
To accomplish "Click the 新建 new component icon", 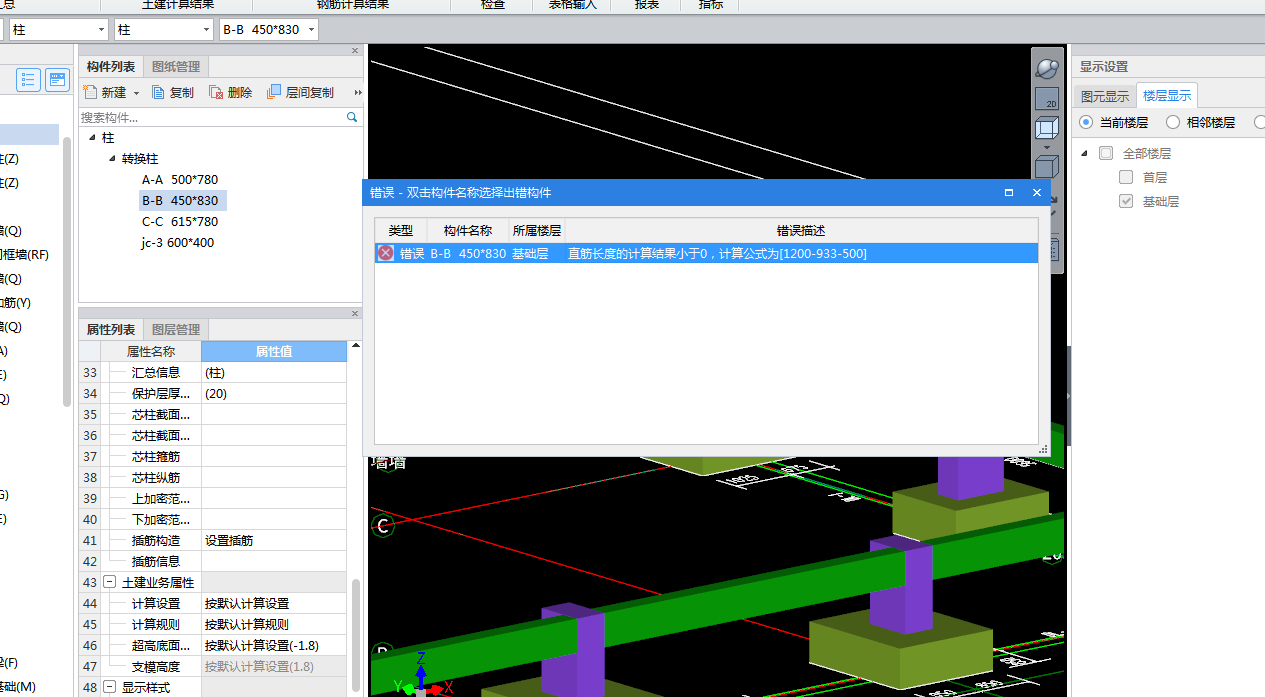I will tap(90, 92).
